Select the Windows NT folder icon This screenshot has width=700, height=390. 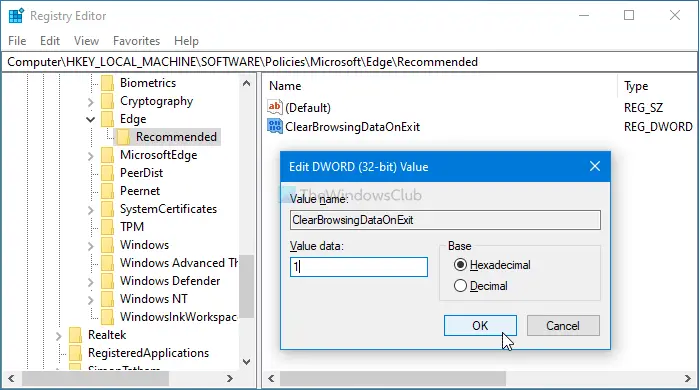point(108,299)
